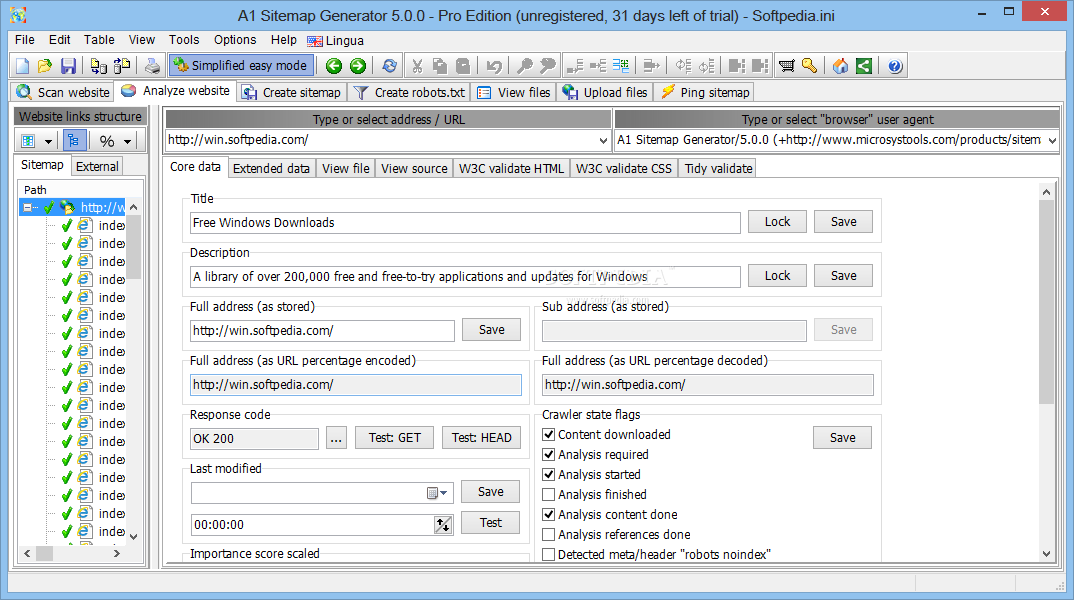Open help via blue question mark

(895, 66)
